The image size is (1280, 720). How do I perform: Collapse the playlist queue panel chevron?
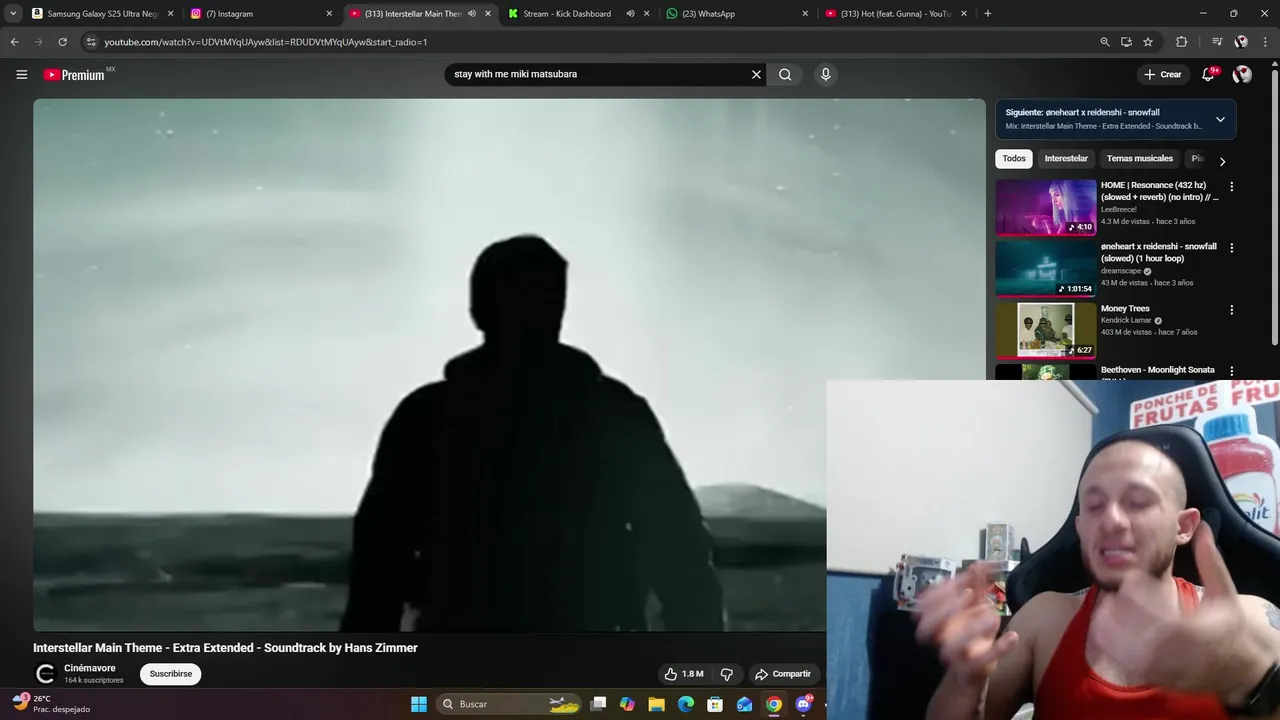(1220, 119)
